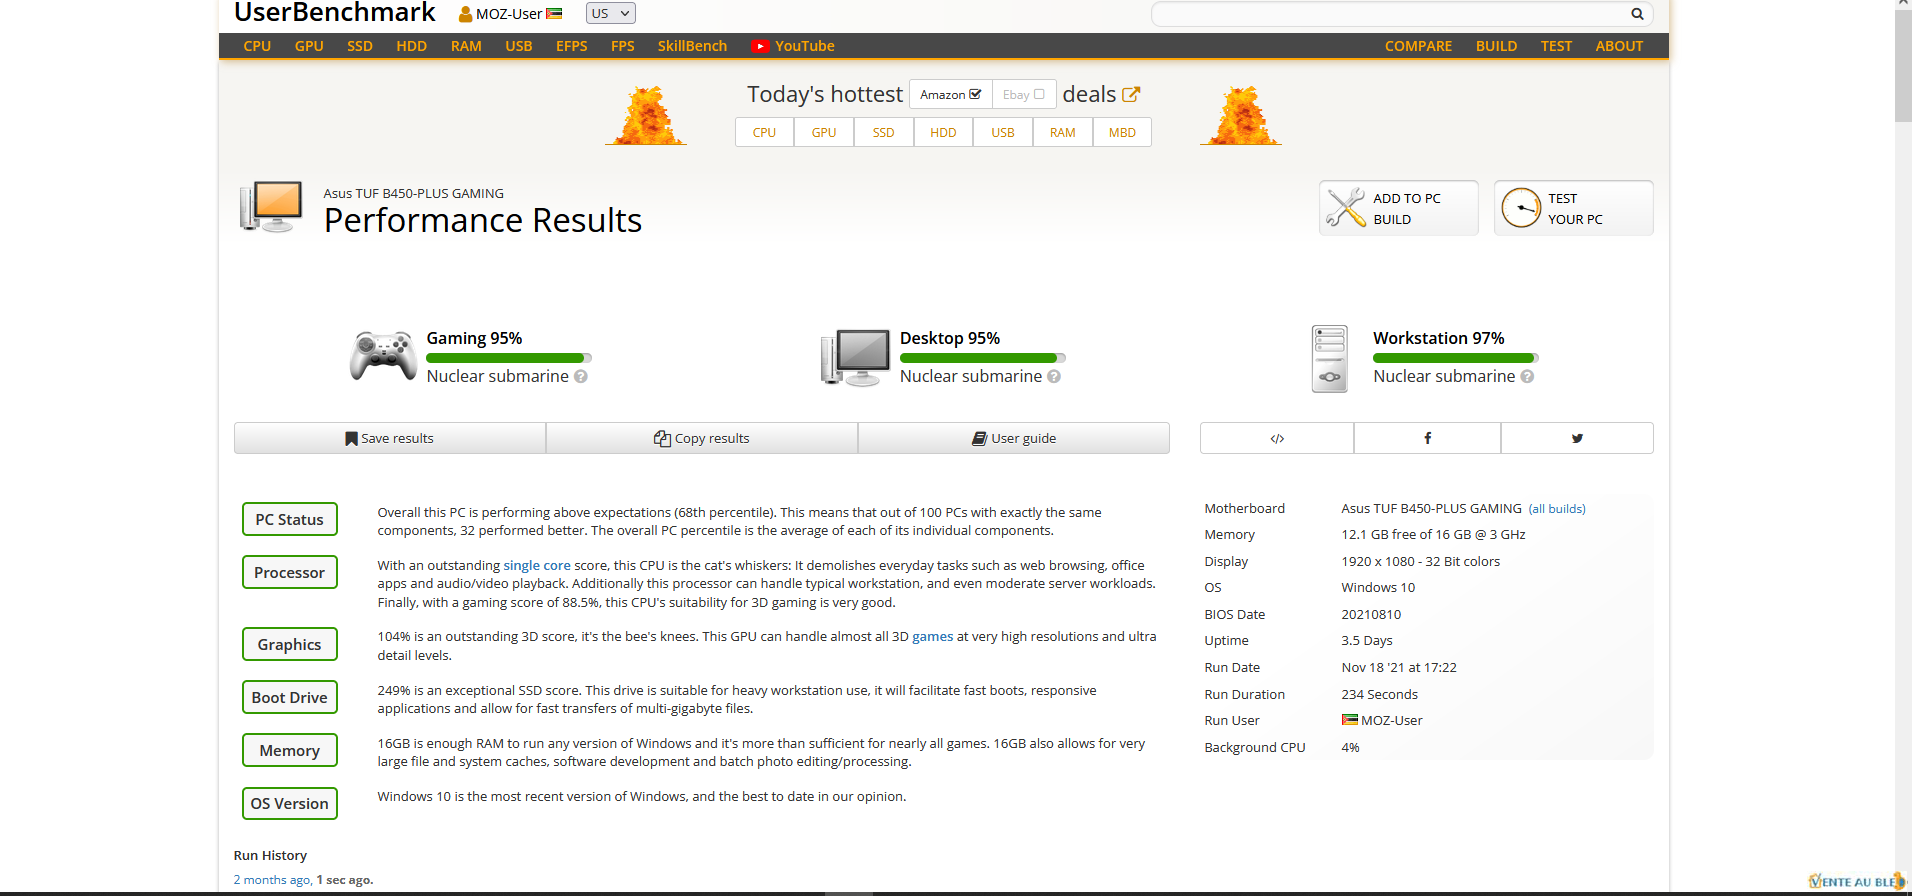Image resolution: width=1912 pixels, height=896 pixels.
Task: Click the Gaming 95% progress bar
Action: (x=509, y=357)
